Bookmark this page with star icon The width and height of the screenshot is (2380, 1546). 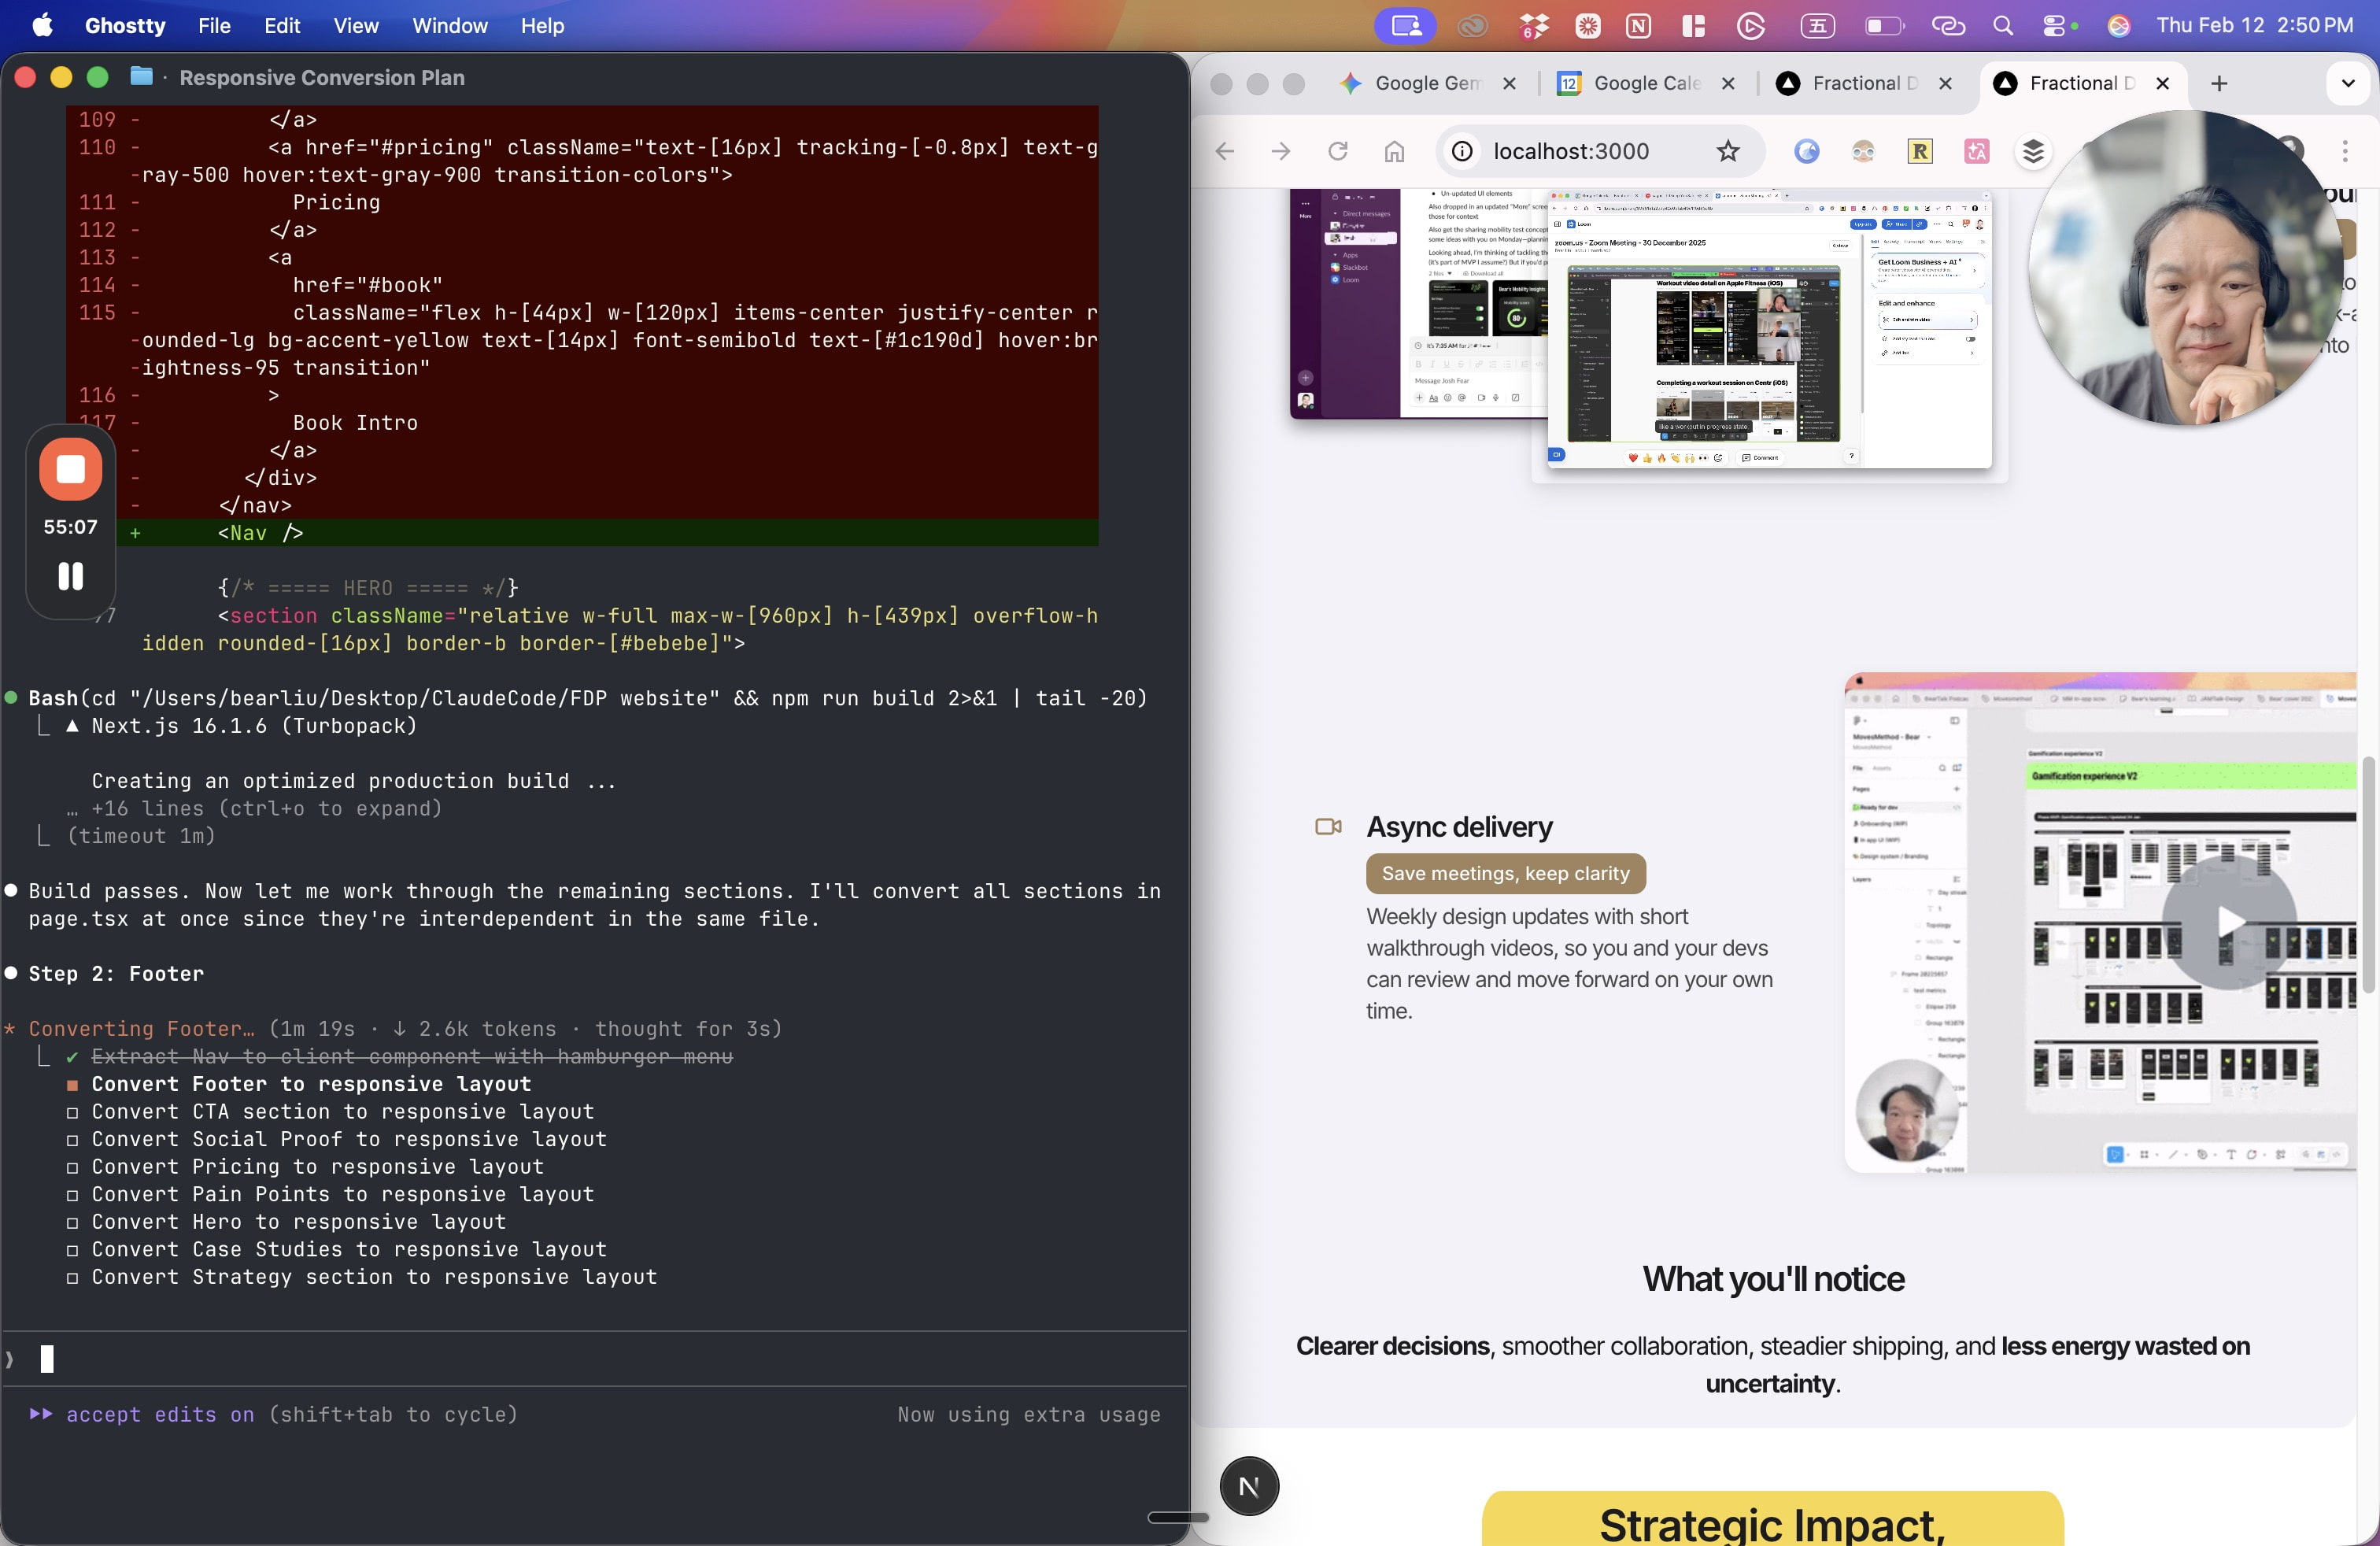click(x=1727, y=151)
